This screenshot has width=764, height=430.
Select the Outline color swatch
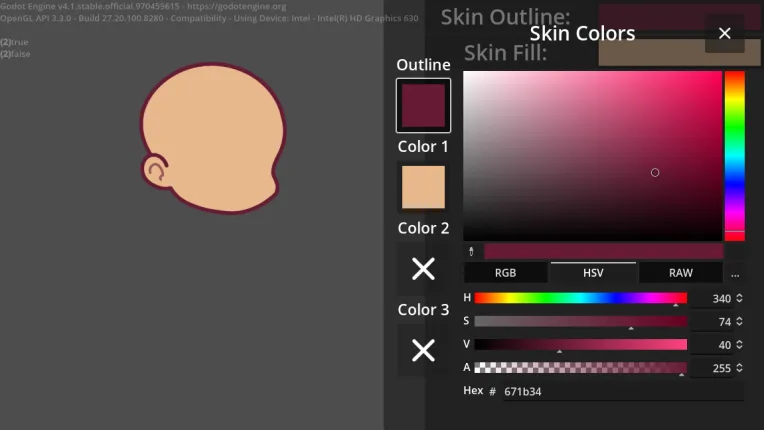click(x=423, y=106)
